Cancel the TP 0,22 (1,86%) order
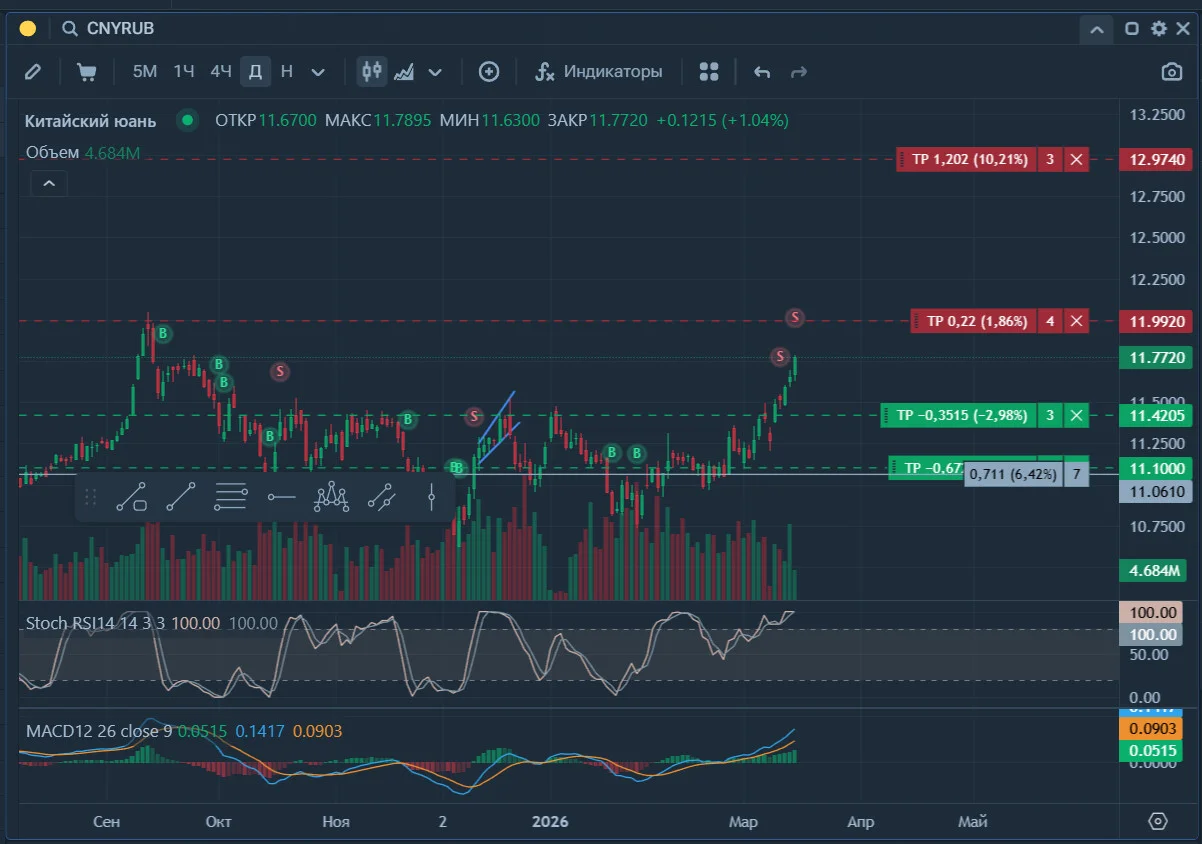 point(1076,321)
